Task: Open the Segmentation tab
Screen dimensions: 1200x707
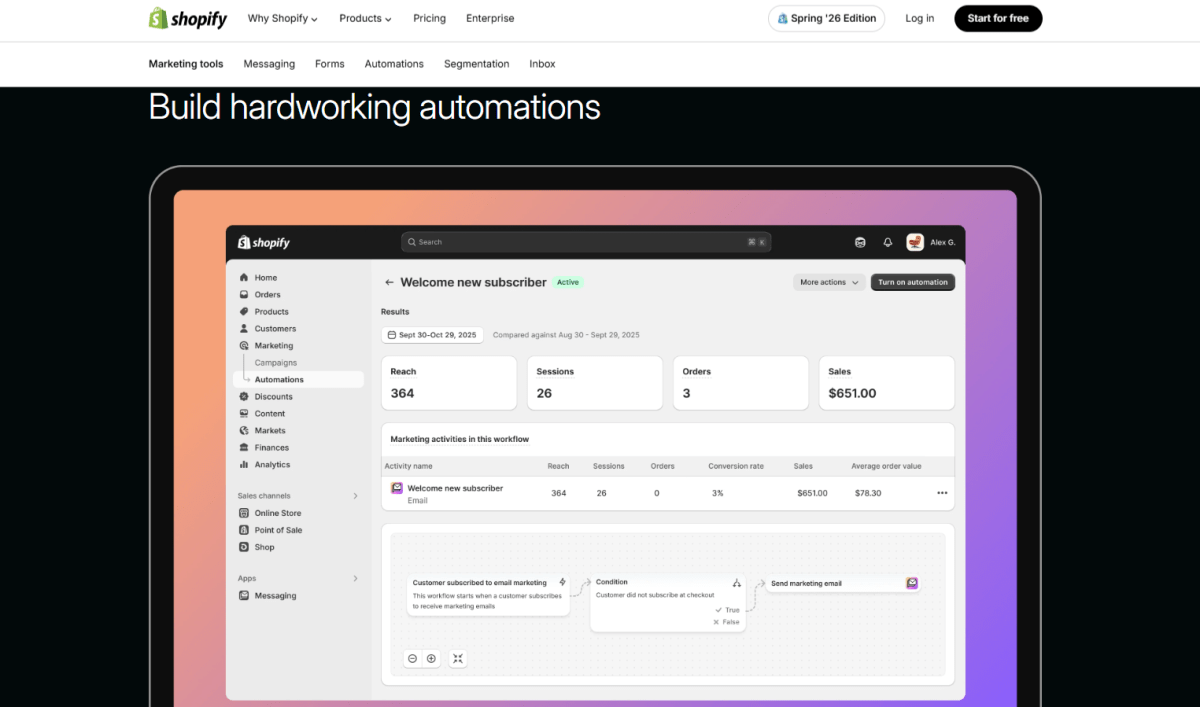Action: 476,64
